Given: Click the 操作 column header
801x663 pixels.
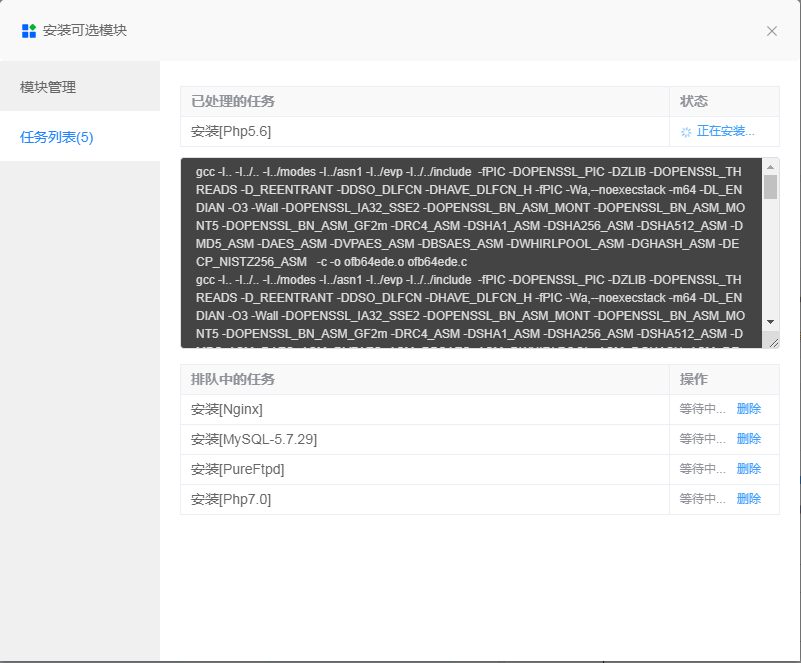Looking at the screenshot, I should 690,380.
